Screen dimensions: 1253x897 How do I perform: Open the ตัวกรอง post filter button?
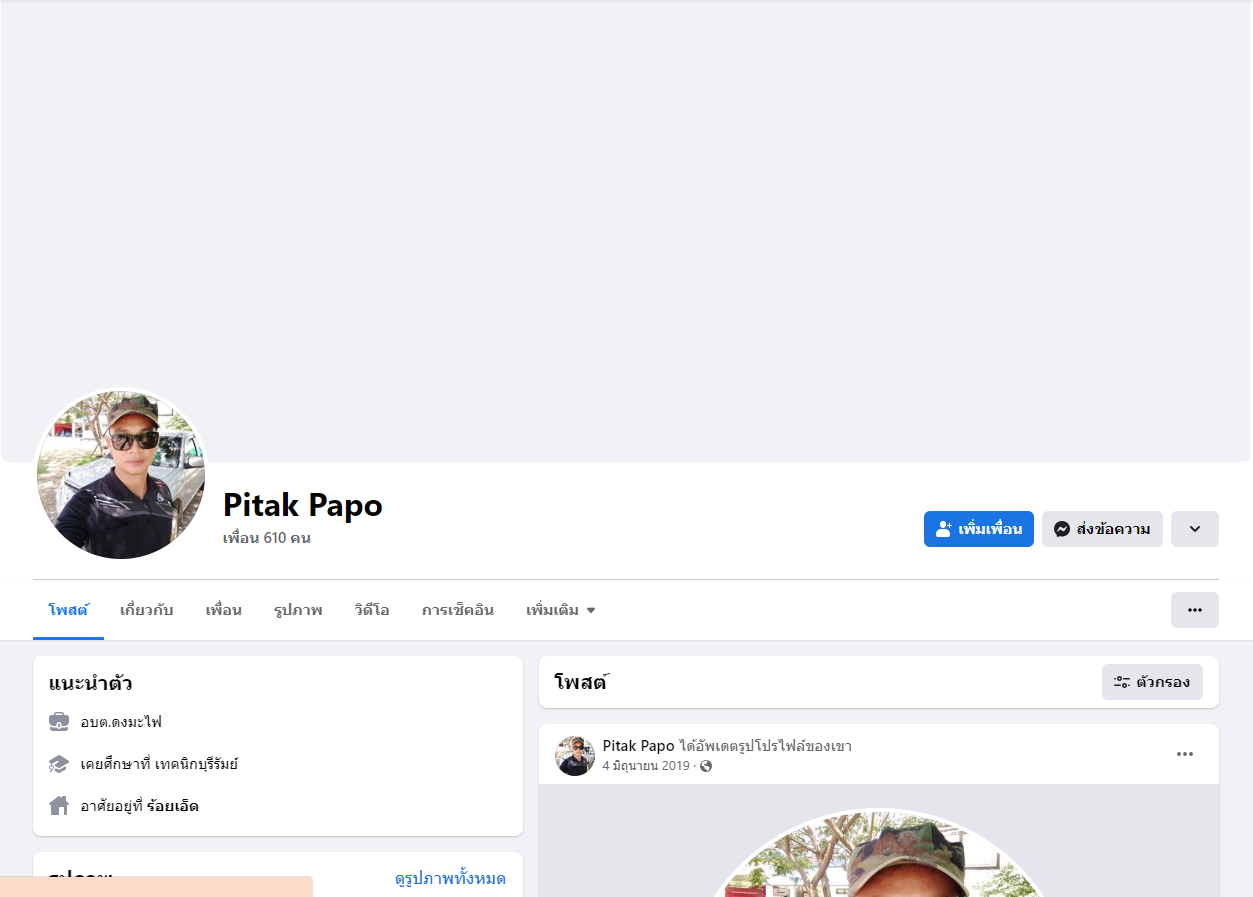pyautogui.click(x=1152, y=682)
